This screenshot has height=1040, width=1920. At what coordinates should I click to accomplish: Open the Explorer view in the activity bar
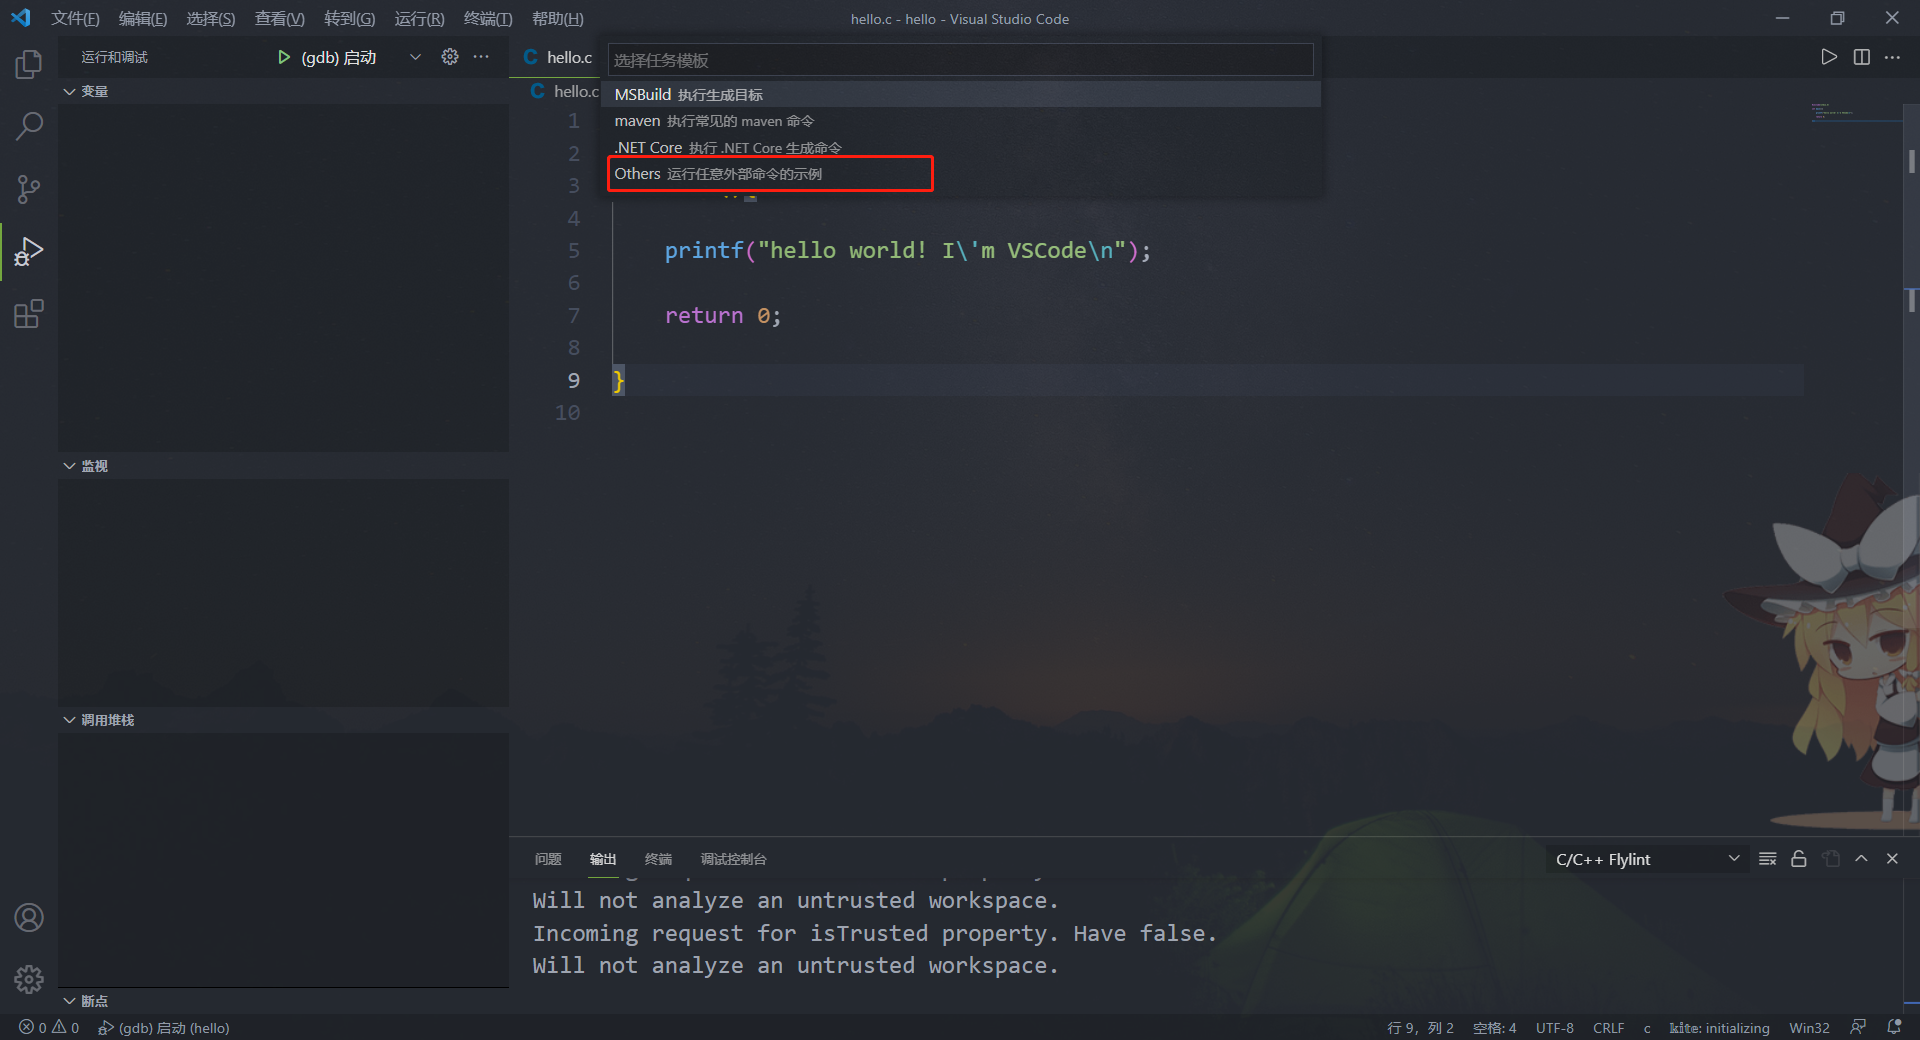pos(28,63)
